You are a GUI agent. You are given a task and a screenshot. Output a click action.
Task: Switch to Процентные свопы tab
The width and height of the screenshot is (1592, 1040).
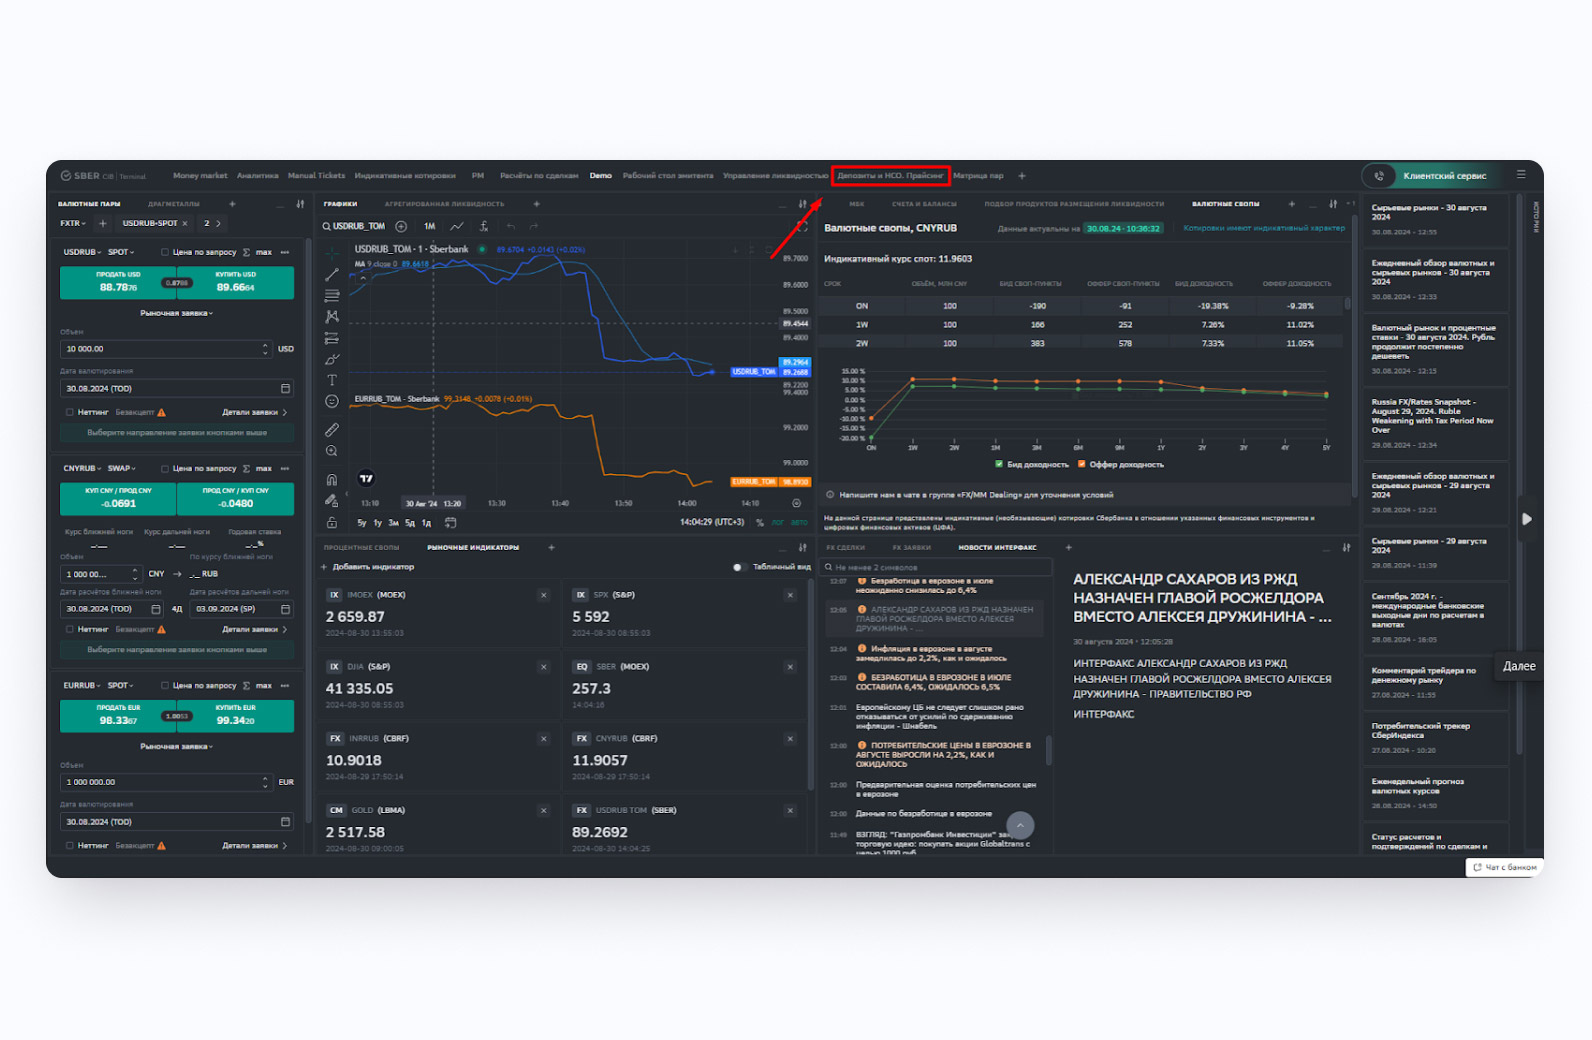[361, 547]
